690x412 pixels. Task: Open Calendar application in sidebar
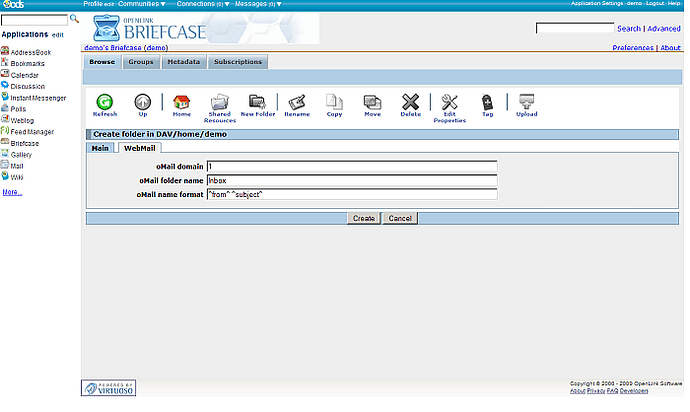[x=25, y=75]
